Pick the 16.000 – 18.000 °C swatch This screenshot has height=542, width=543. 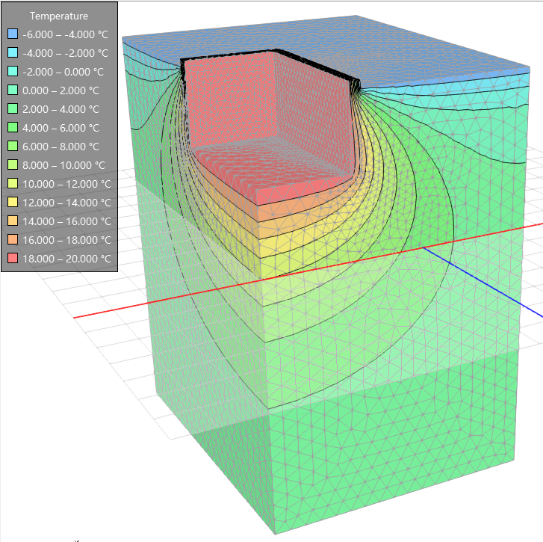12,239
